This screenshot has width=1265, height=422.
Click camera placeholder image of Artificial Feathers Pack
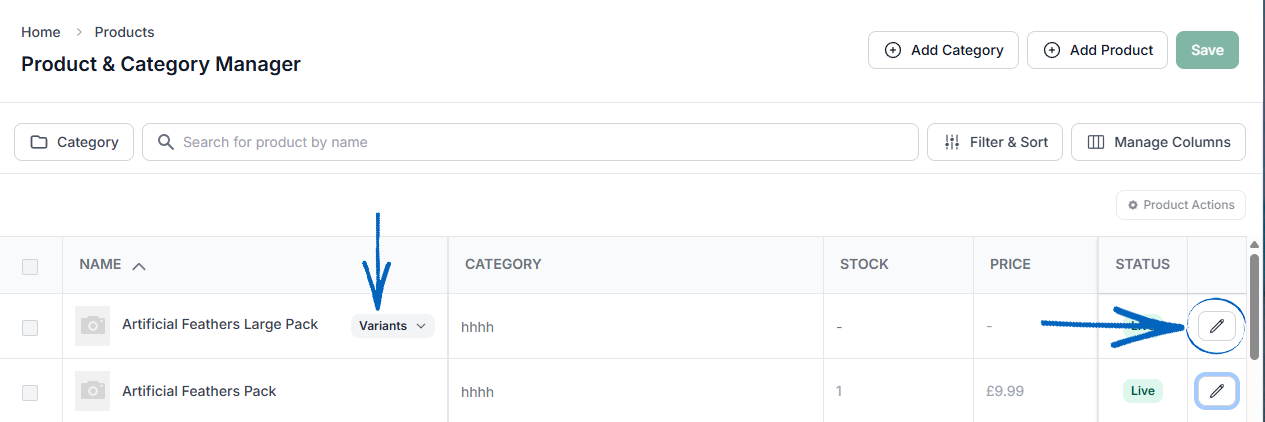[x=93, y=391]
